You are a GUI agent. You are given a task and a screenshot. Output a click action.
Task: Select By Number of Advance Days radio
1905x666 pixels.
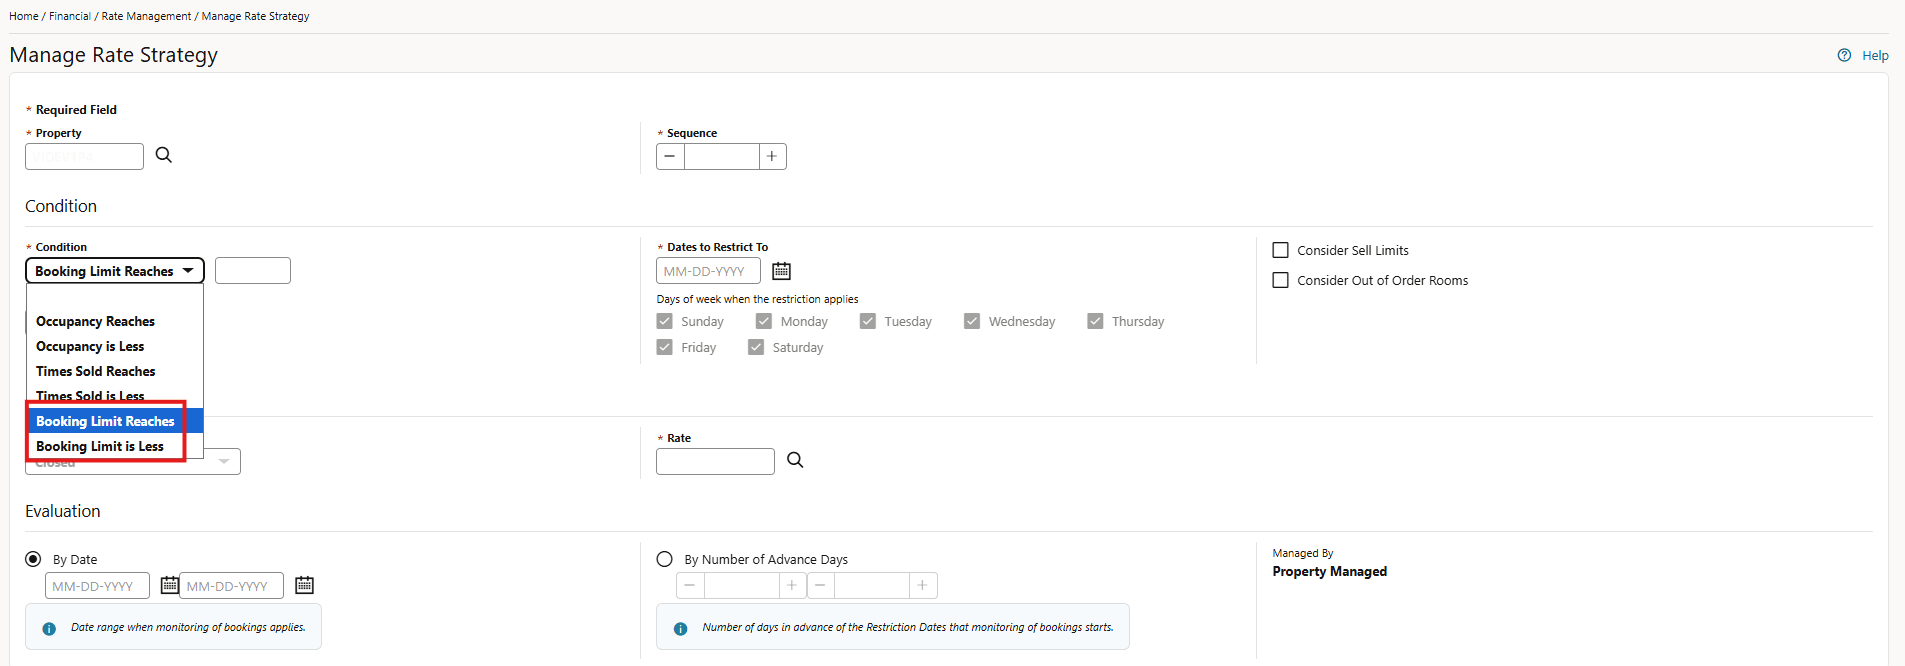[x=664, y=559]
